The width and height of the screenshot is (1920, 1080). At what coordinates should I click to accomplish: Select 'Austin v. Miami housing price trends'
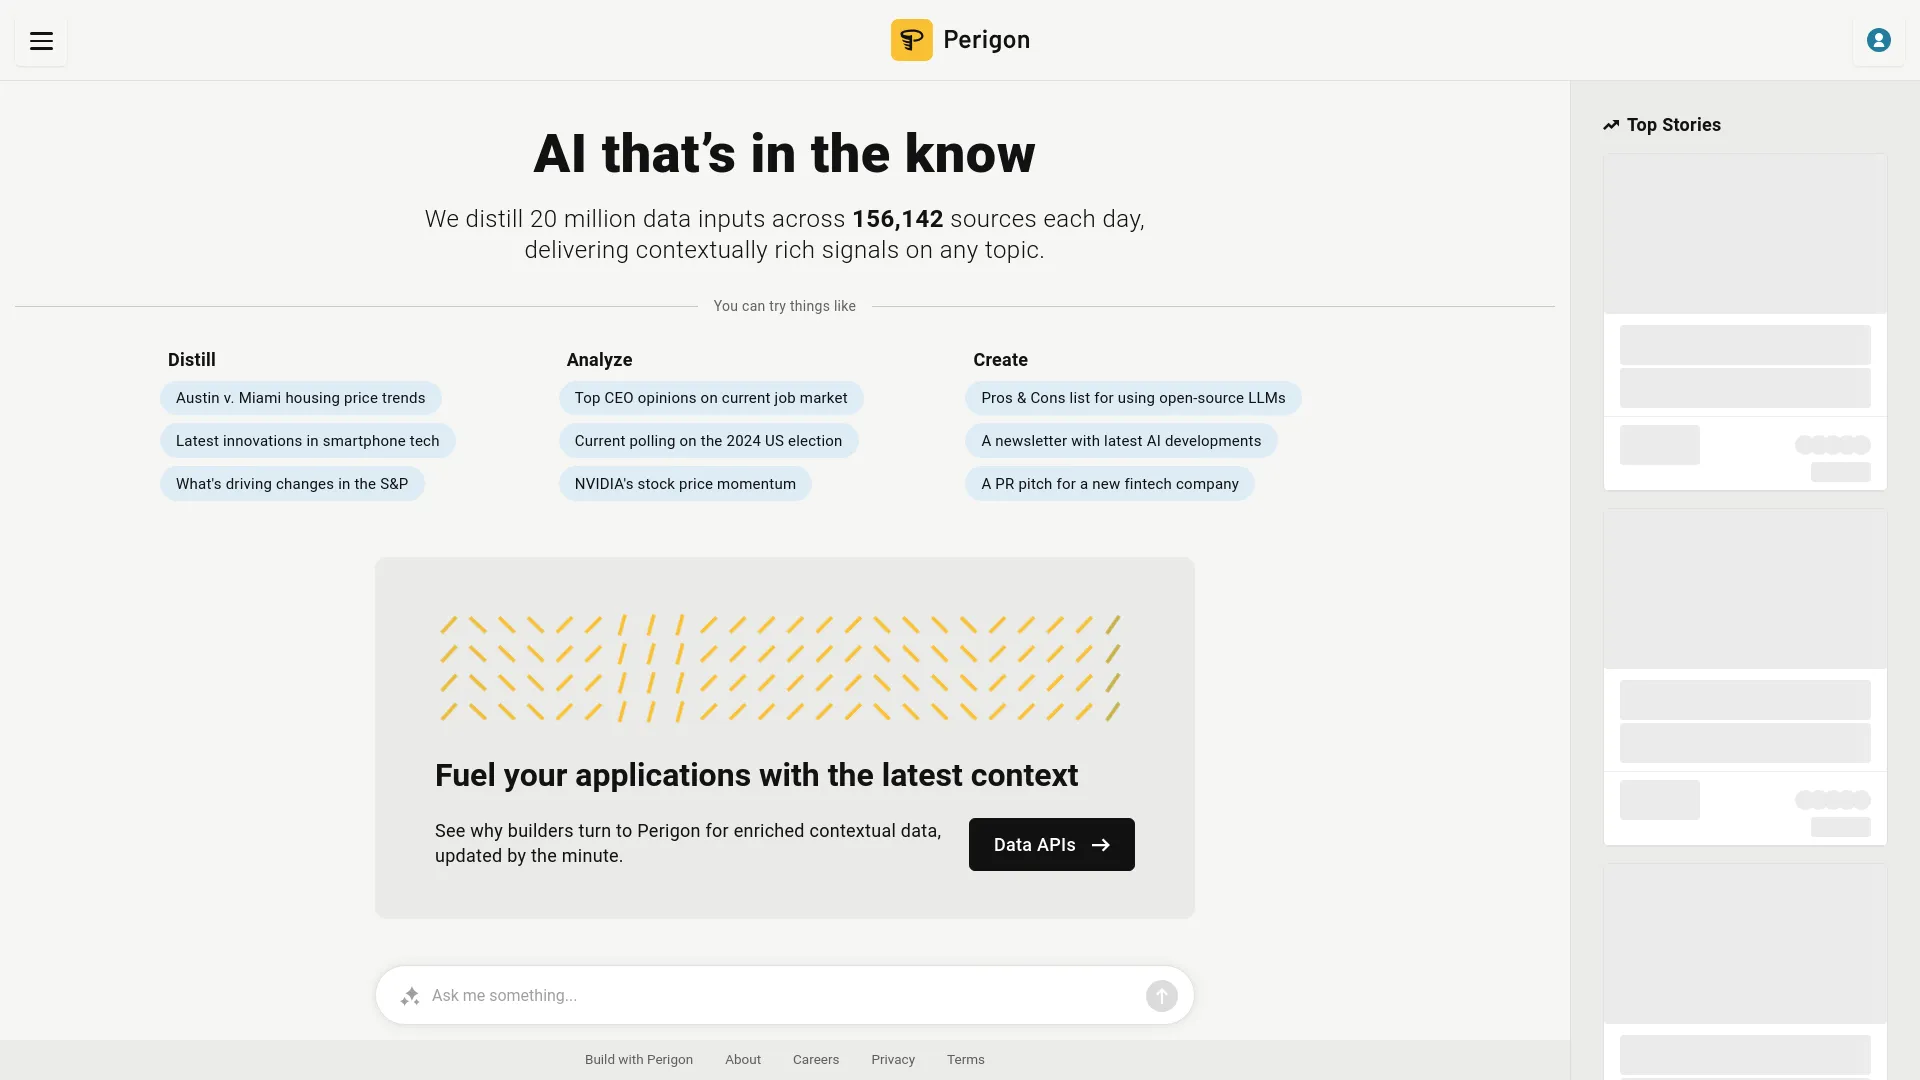[300, 397]
